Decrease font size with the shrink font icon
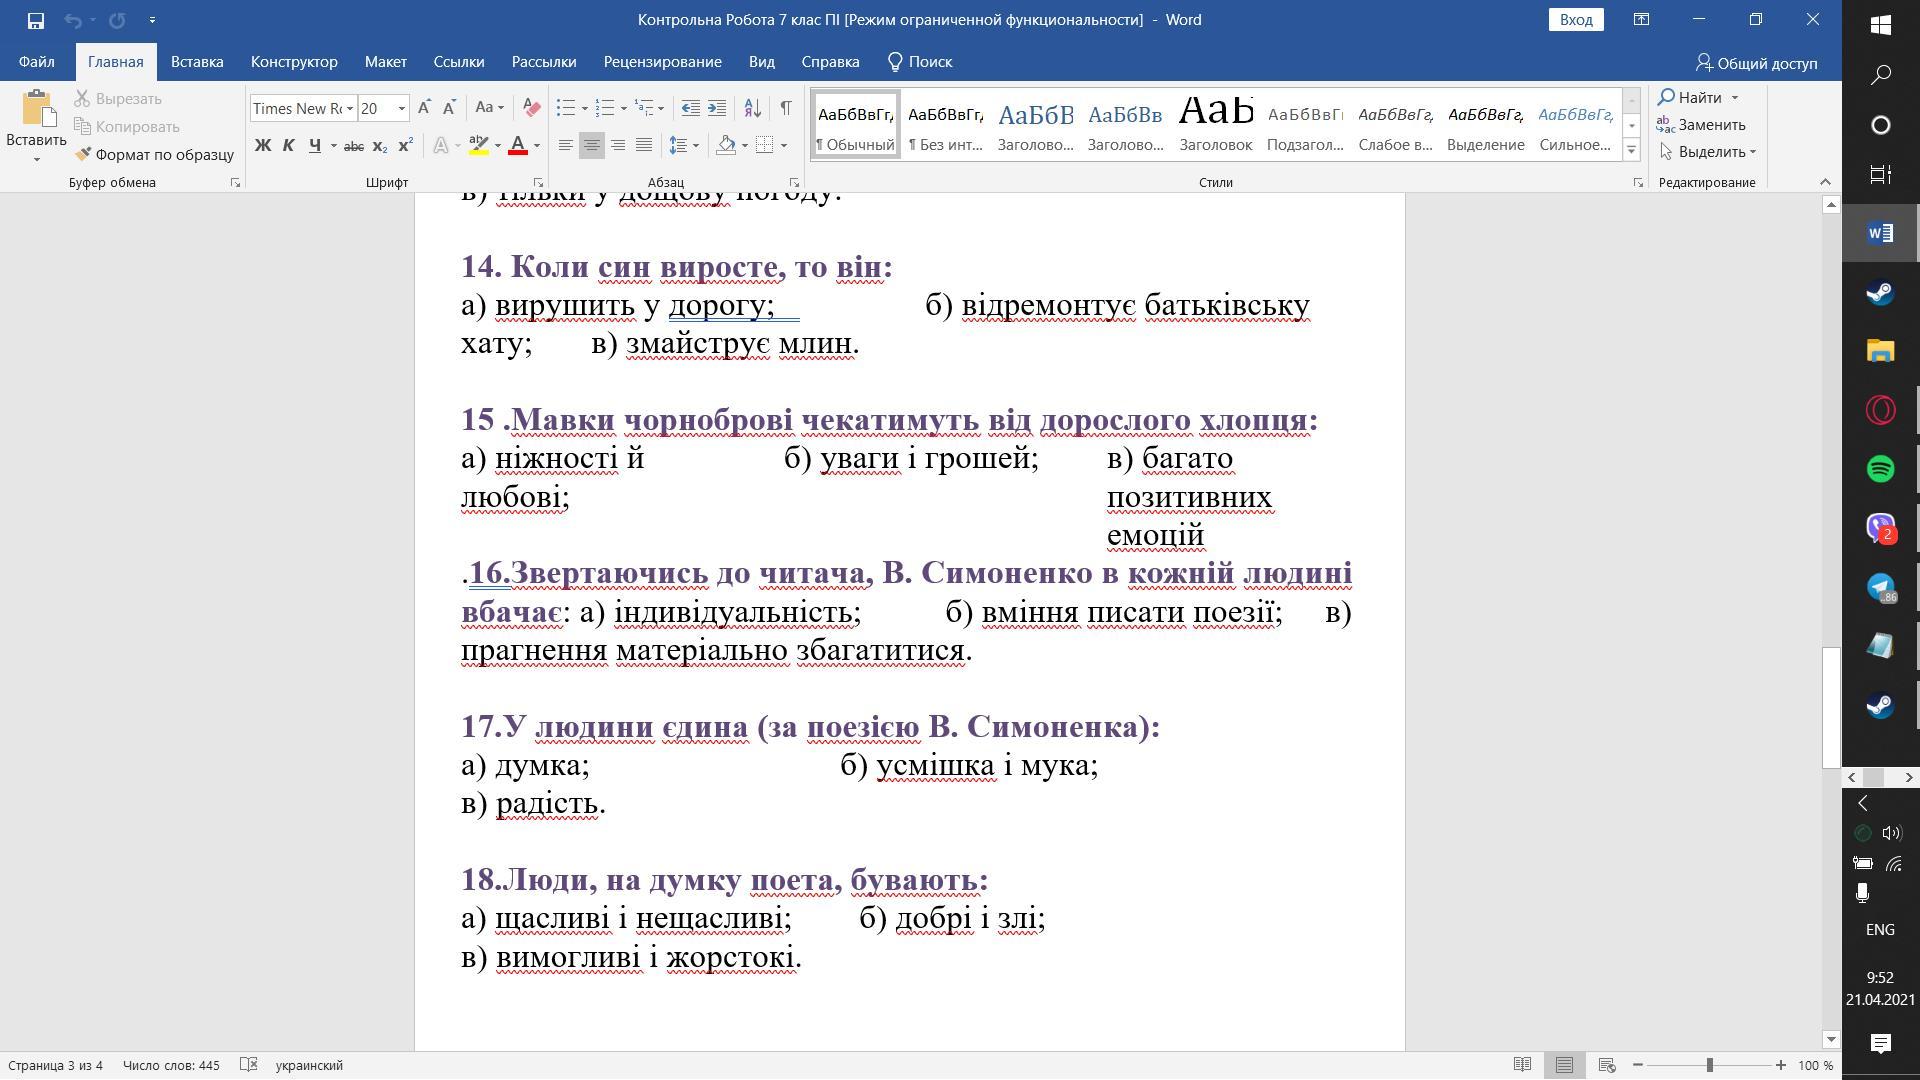This screenshot has height=1080, width=1920. pyautogui.click(x=449, y=108)
